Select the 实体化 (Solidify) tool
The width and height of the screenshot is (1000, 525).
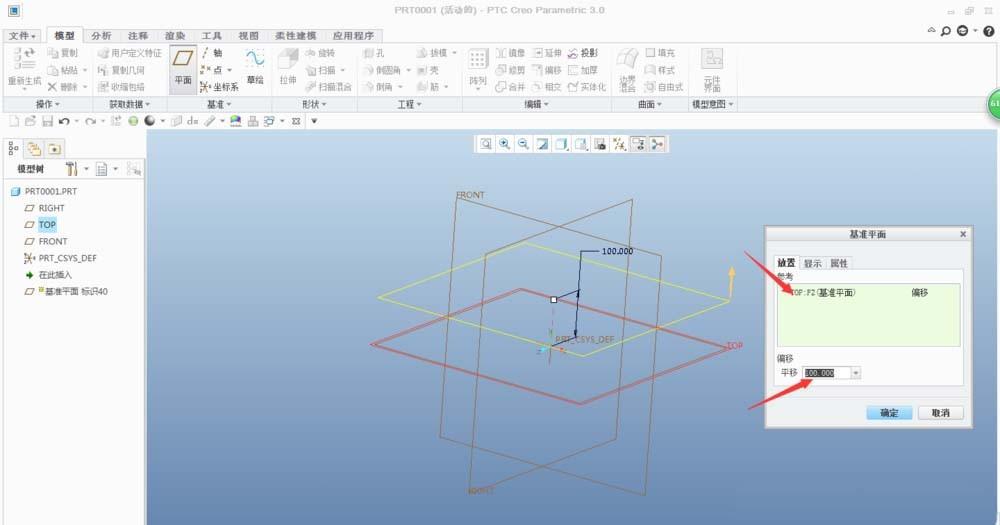(x=587, y=87)
